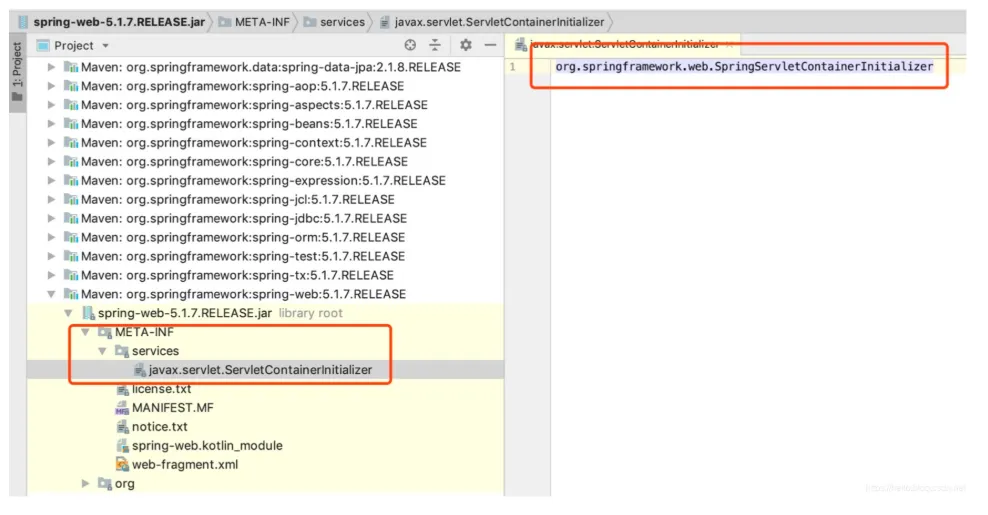This screenshot has width=988, height=515.
Task: Click the spring-orm library icon
Action: coord(71,237)
